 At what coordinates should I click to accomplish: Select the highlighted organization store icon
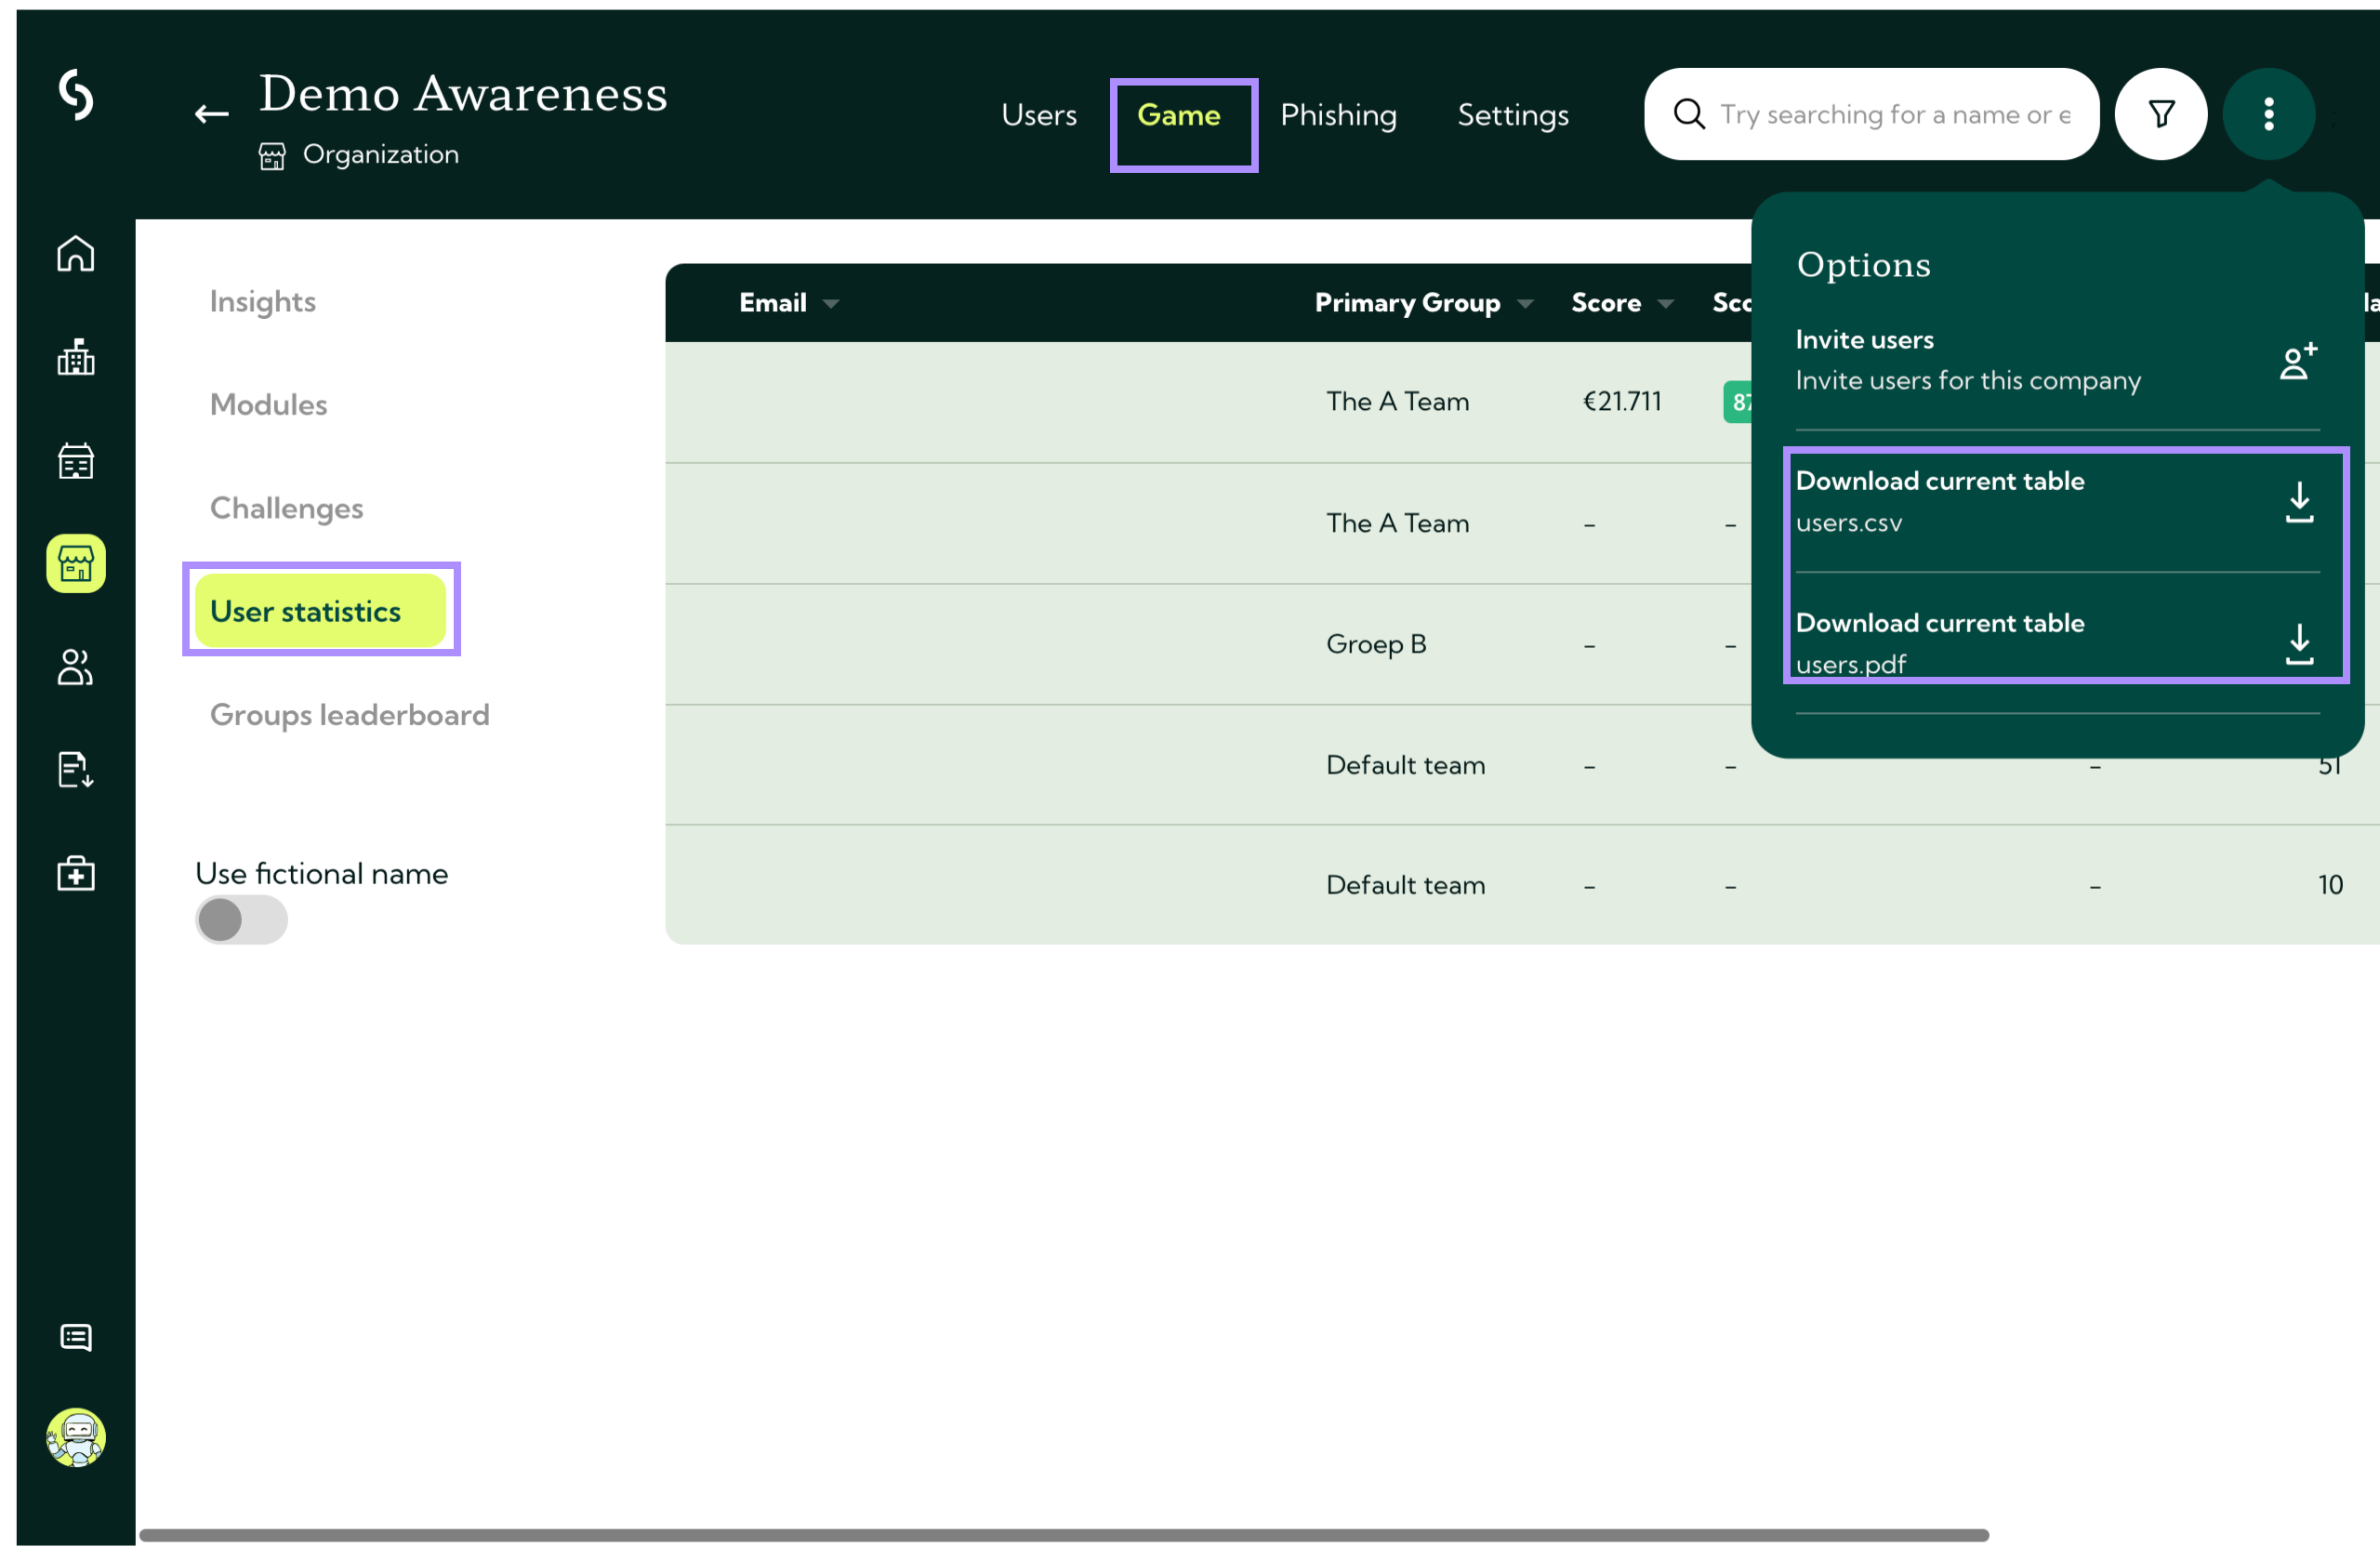(x=76, y=564)
